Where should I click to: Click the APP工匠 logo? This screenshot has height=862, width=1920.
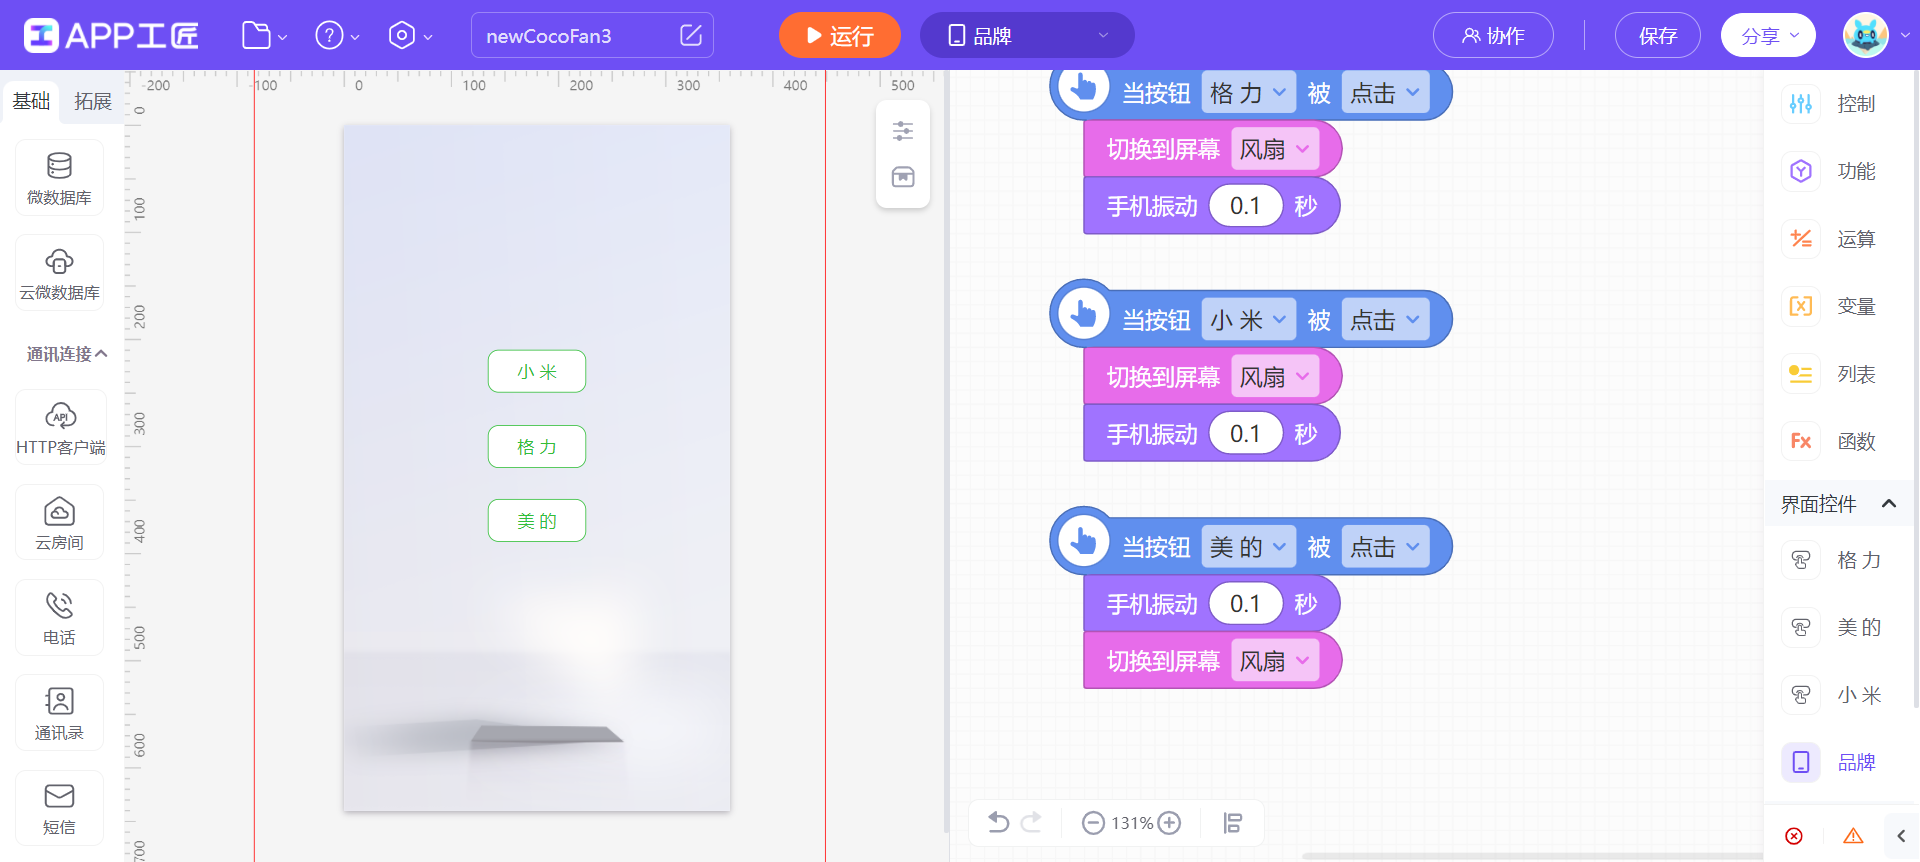(x=111, y=36)
